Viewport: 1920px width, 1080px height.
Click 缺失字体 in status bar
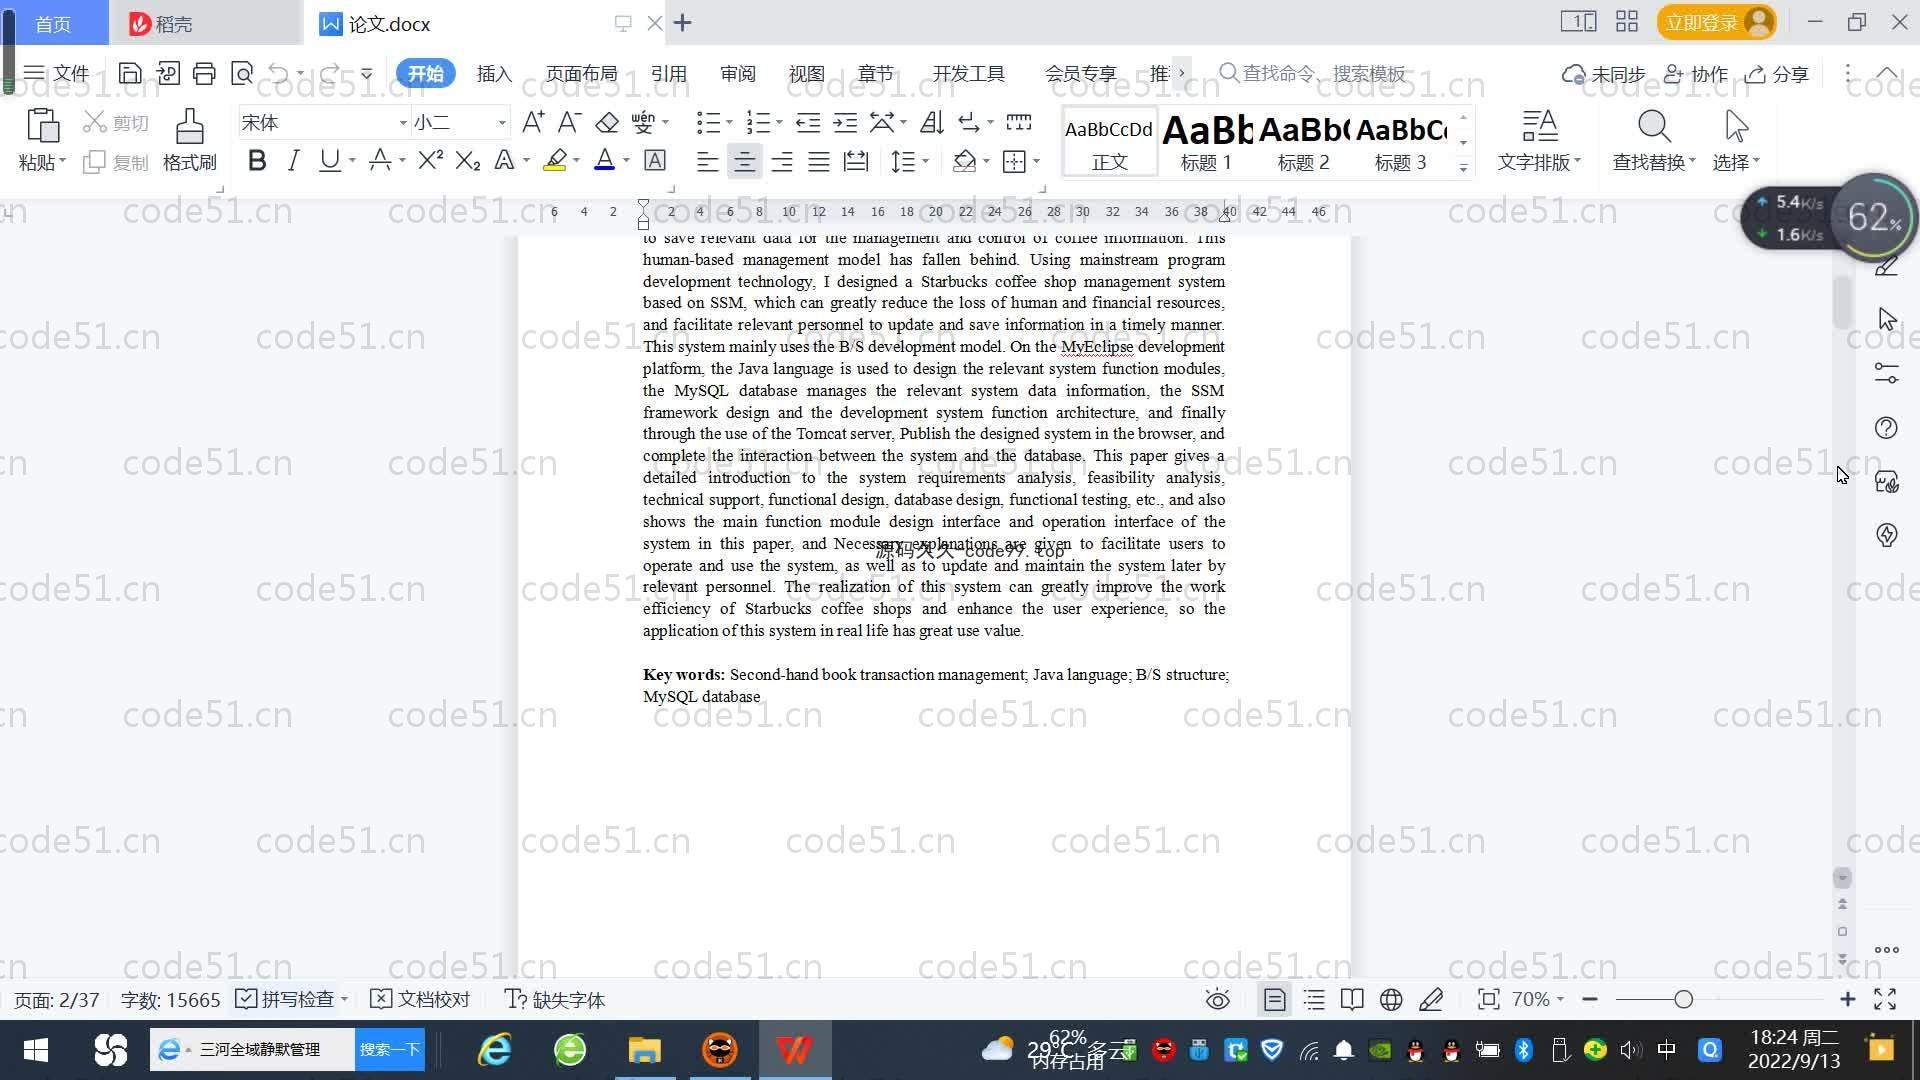coord(555,999)
